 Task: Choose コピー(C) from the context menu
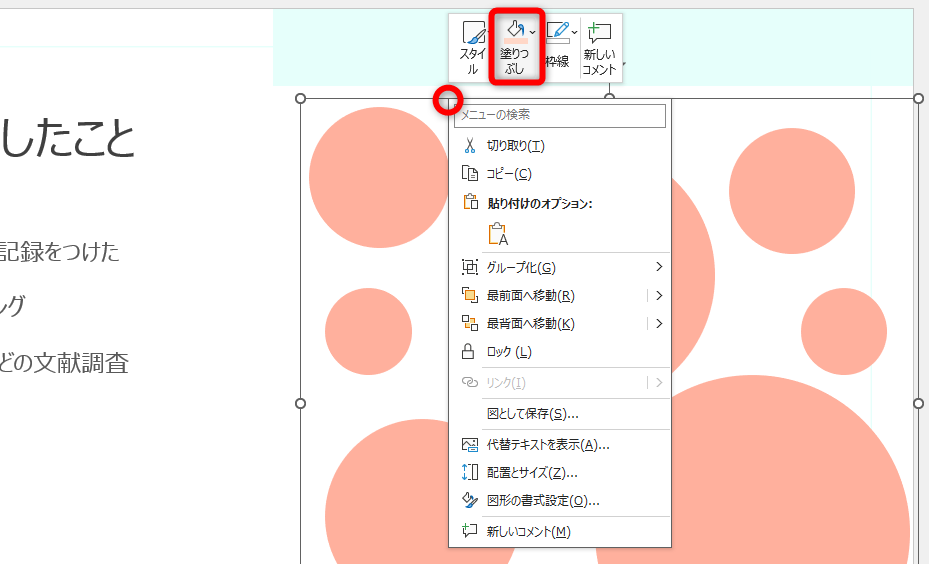[560, 174]
